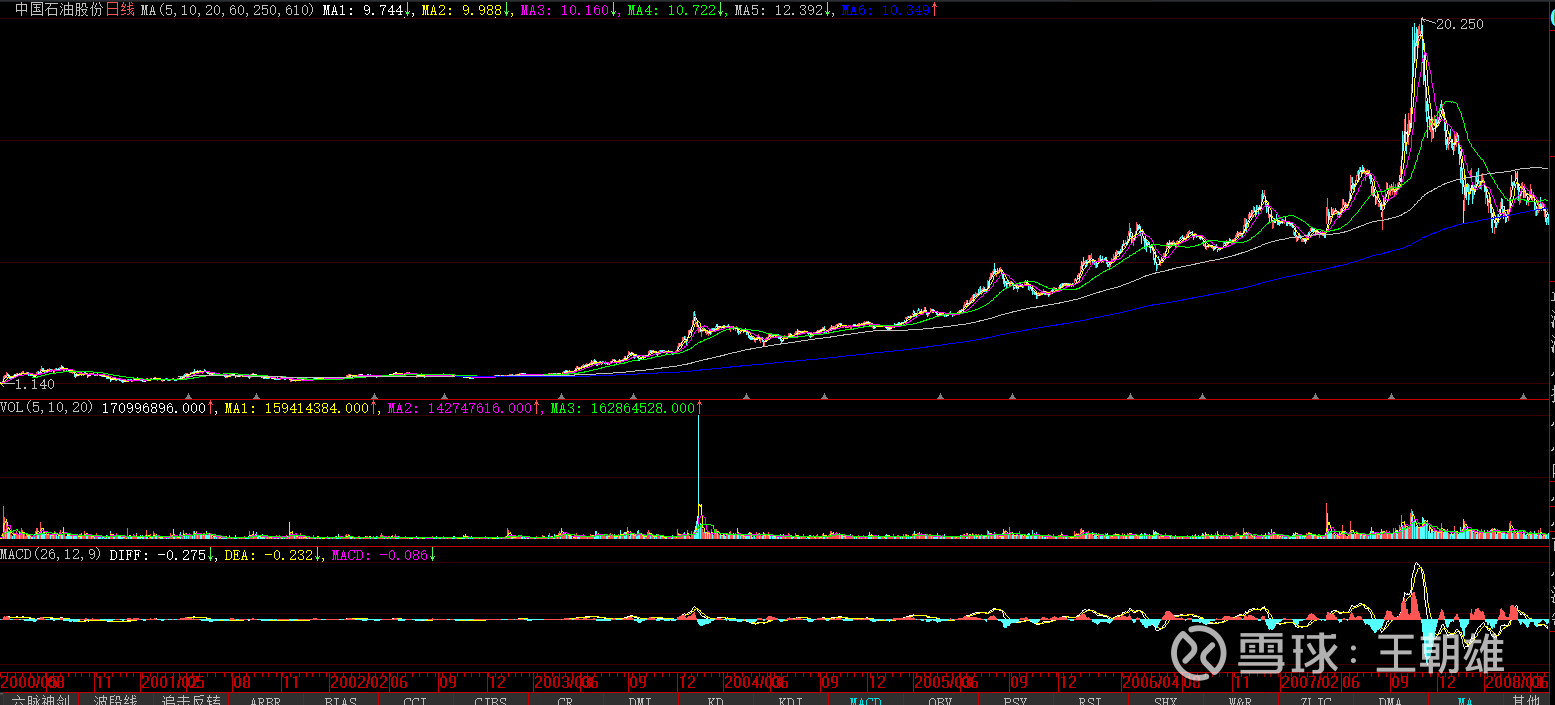
Task: Click the 2006/04 date on time axis
Action: 1151,681
